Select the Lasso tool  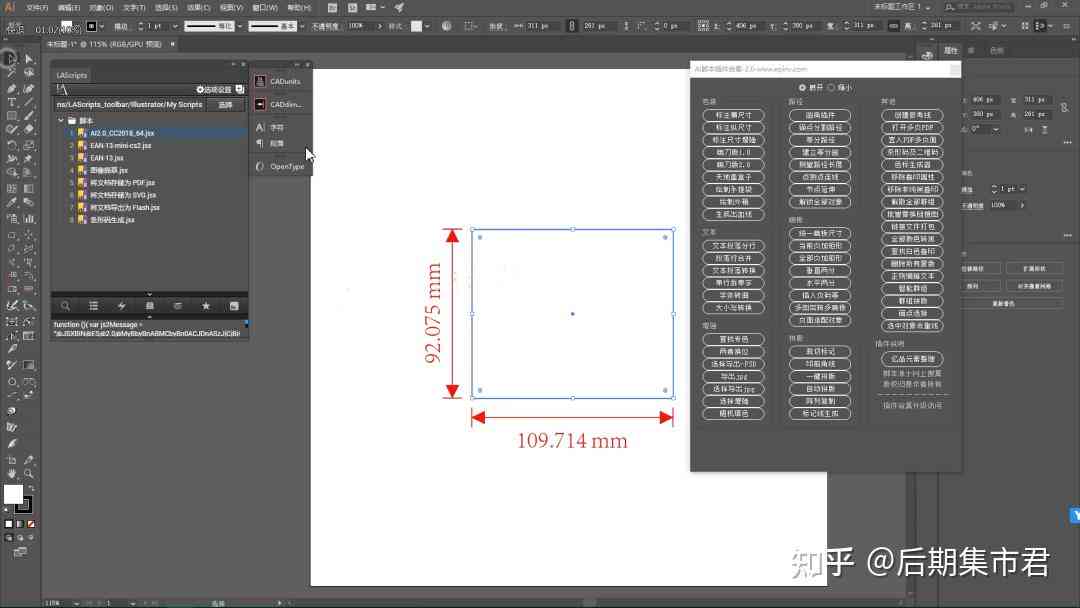[29, 72]
